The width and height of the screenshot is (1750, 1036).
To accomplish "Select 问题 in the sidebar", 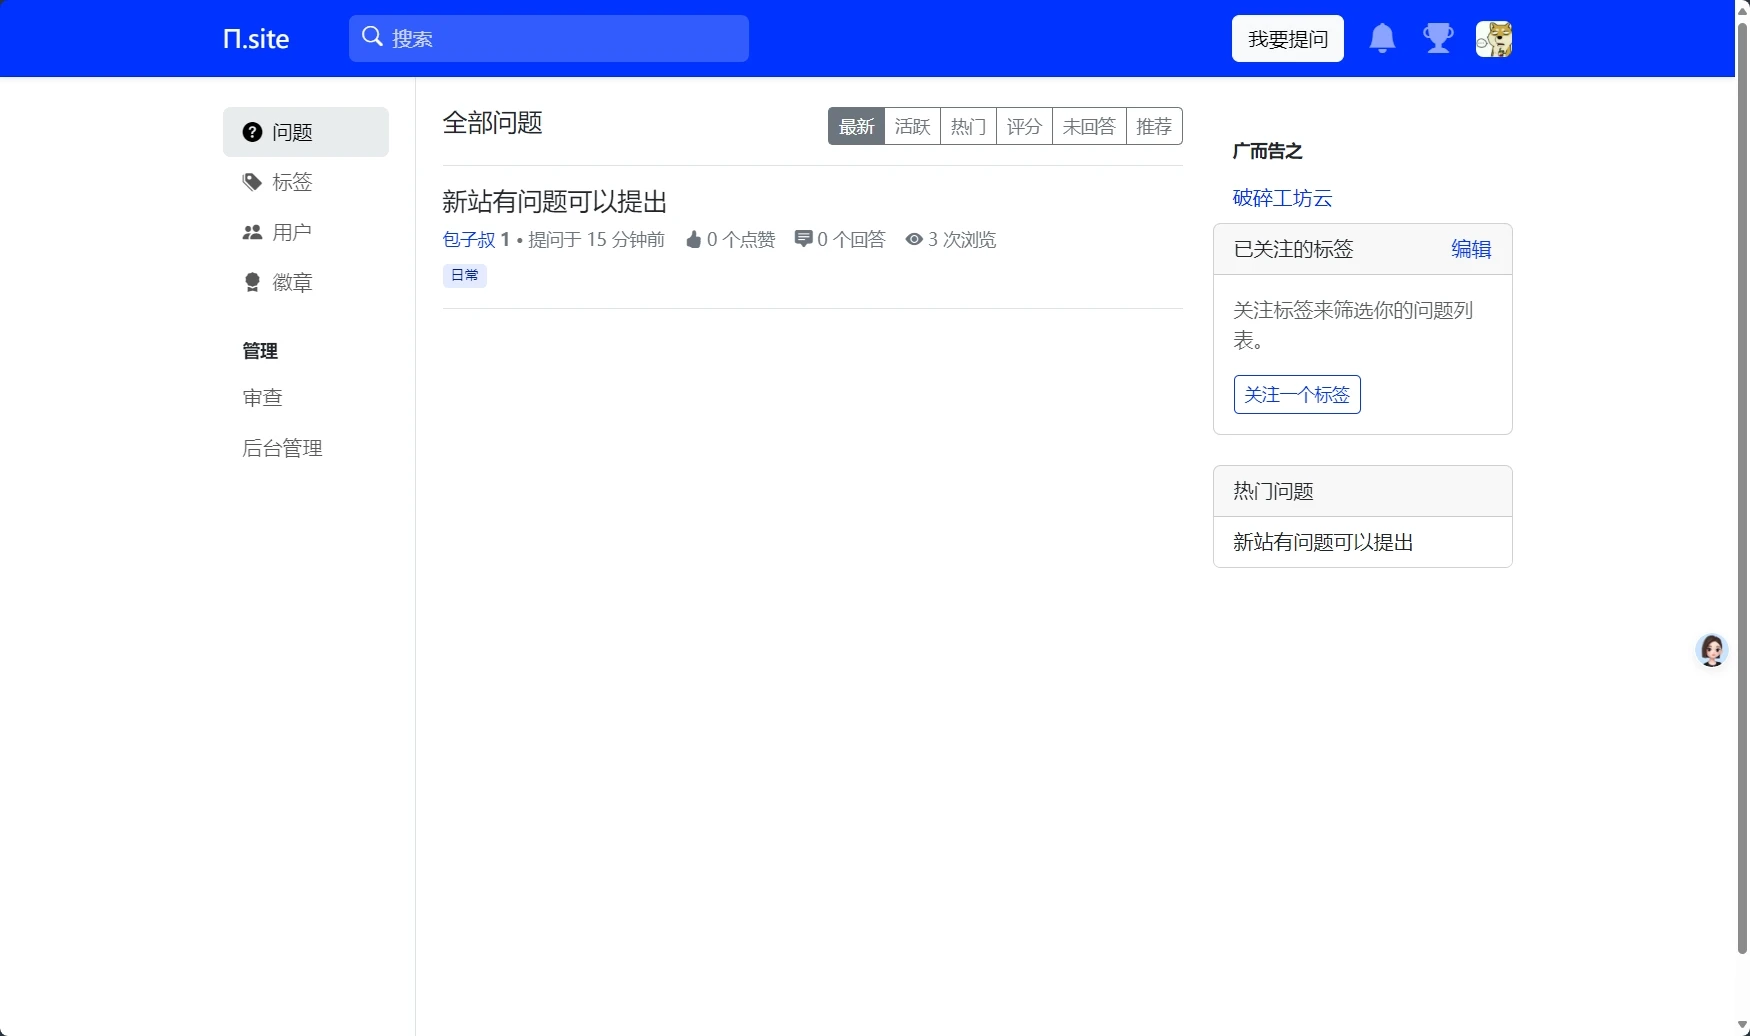I will [x=291, y=132].
